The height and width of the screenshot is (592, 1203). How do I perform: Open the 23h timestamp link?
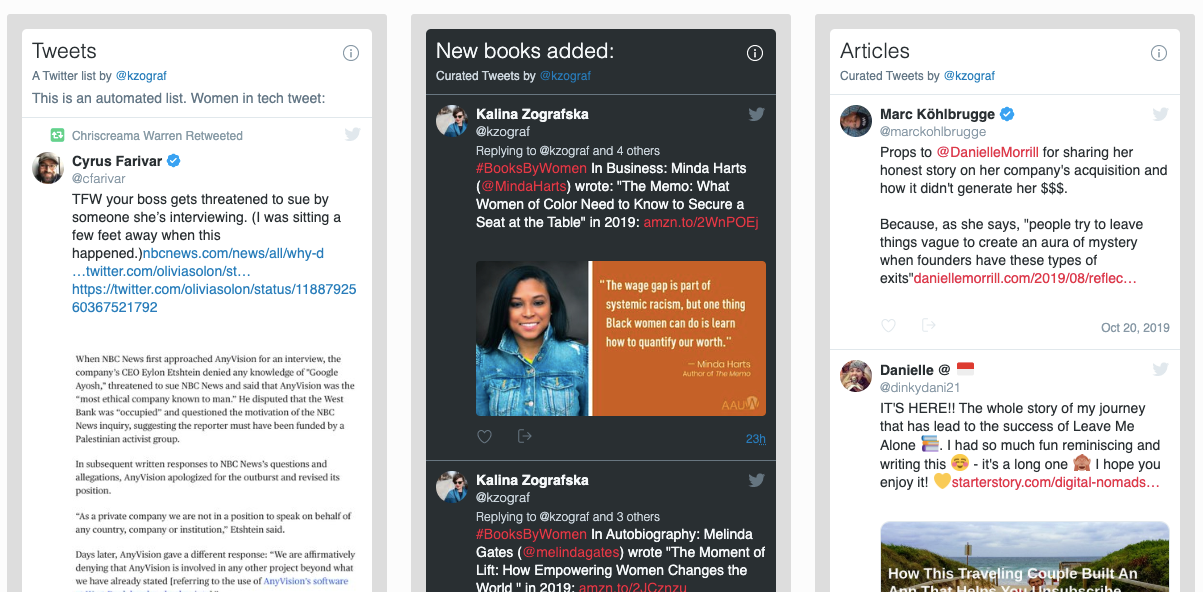[756, 438]
